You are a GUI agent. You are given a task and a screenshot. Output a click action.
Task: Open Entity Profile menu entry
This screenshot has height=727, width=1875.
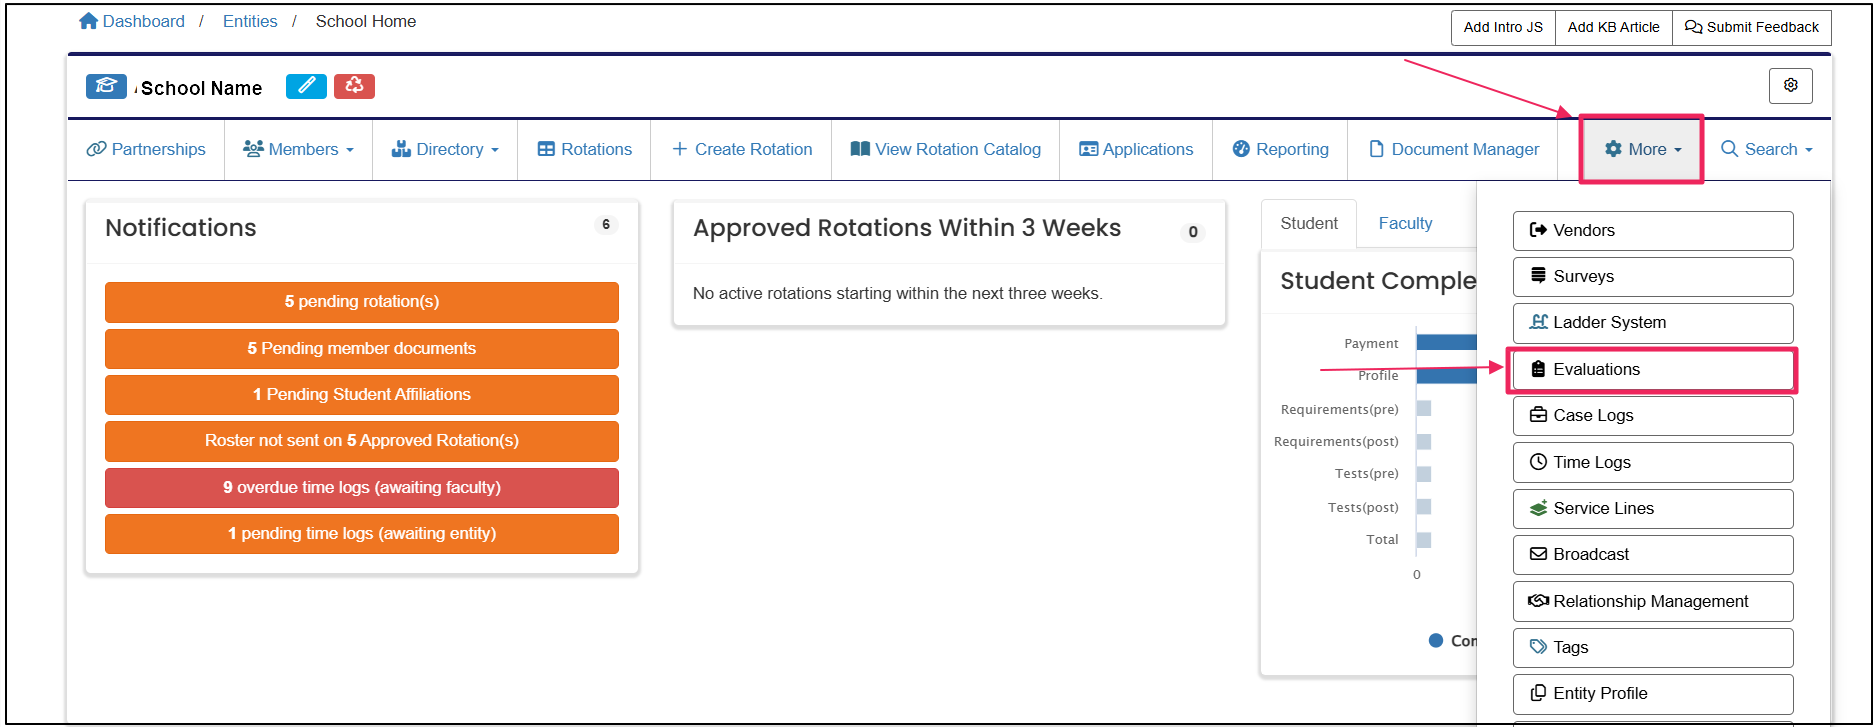point(1653,693)
